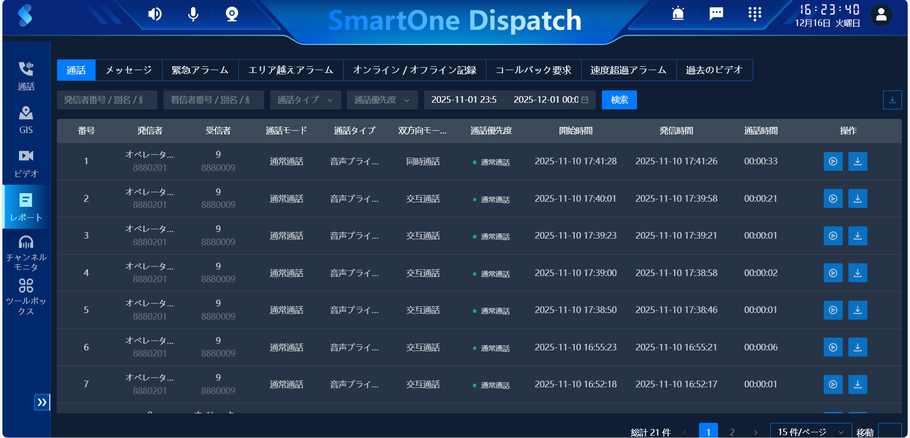Click start date 2025-11-01 field

coord(464,100)
